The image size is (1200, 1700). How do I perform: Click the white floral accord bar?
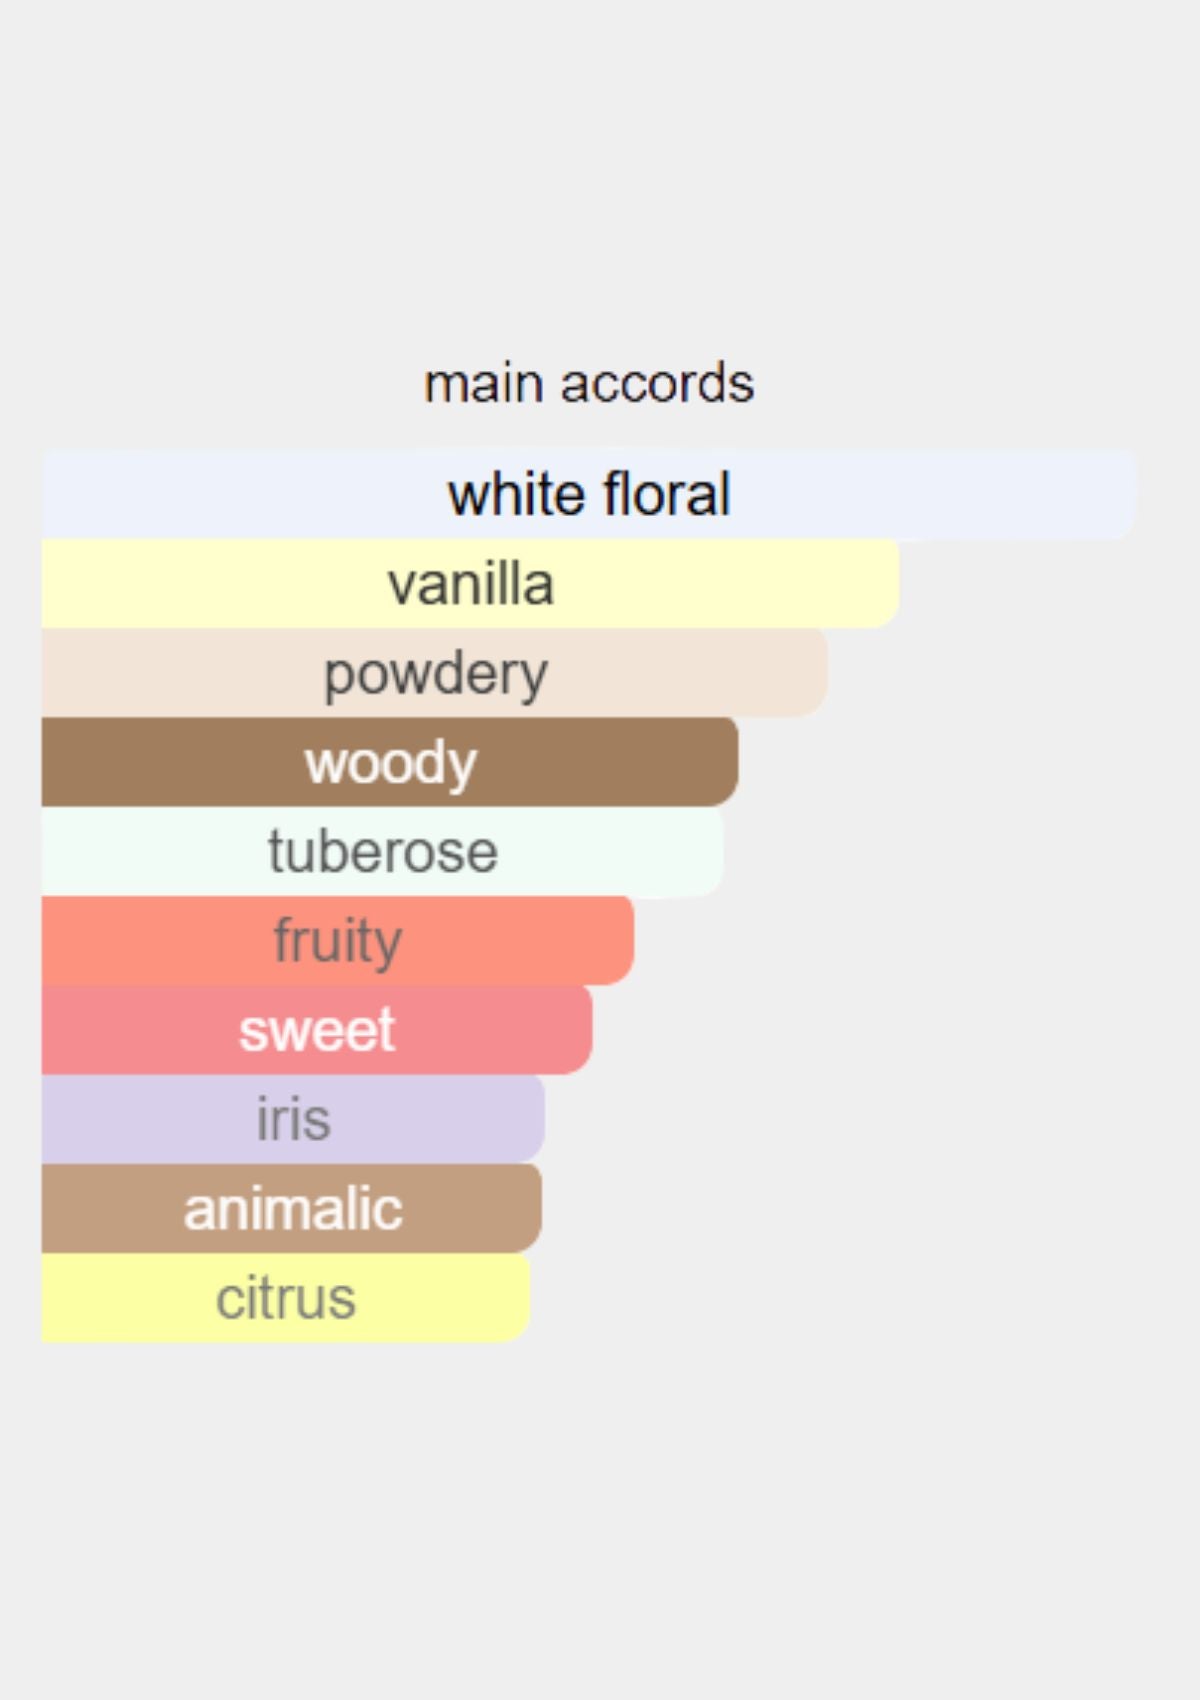tap(589, 495)
